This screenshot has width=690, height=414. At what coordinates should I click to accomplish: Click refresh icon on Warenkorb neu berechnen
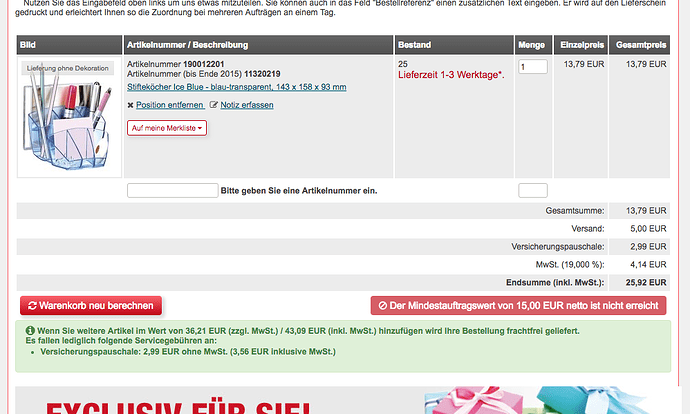(32, 306)
